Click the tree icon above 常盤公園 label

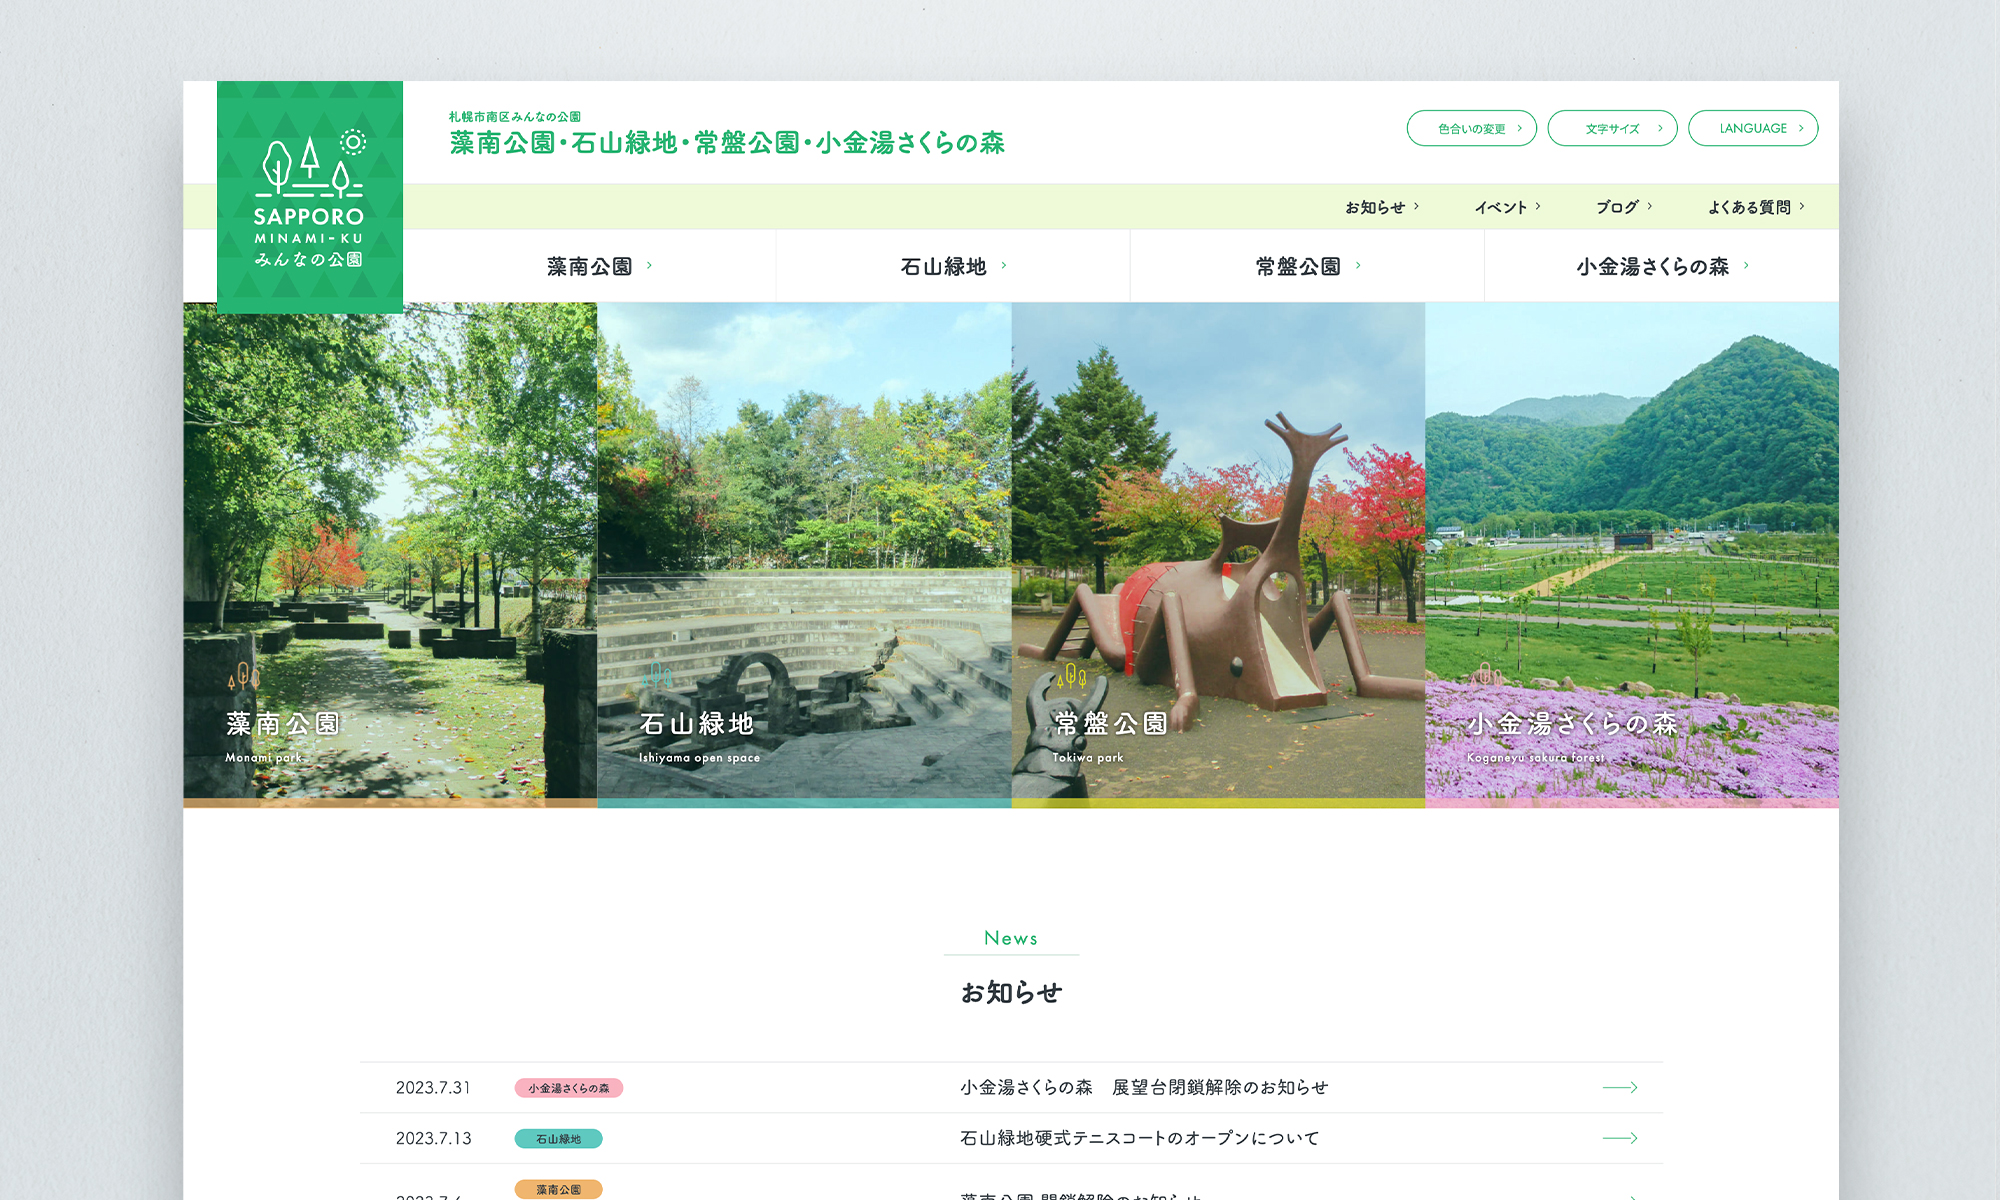pyautogui.click(x=1071, y=677)
